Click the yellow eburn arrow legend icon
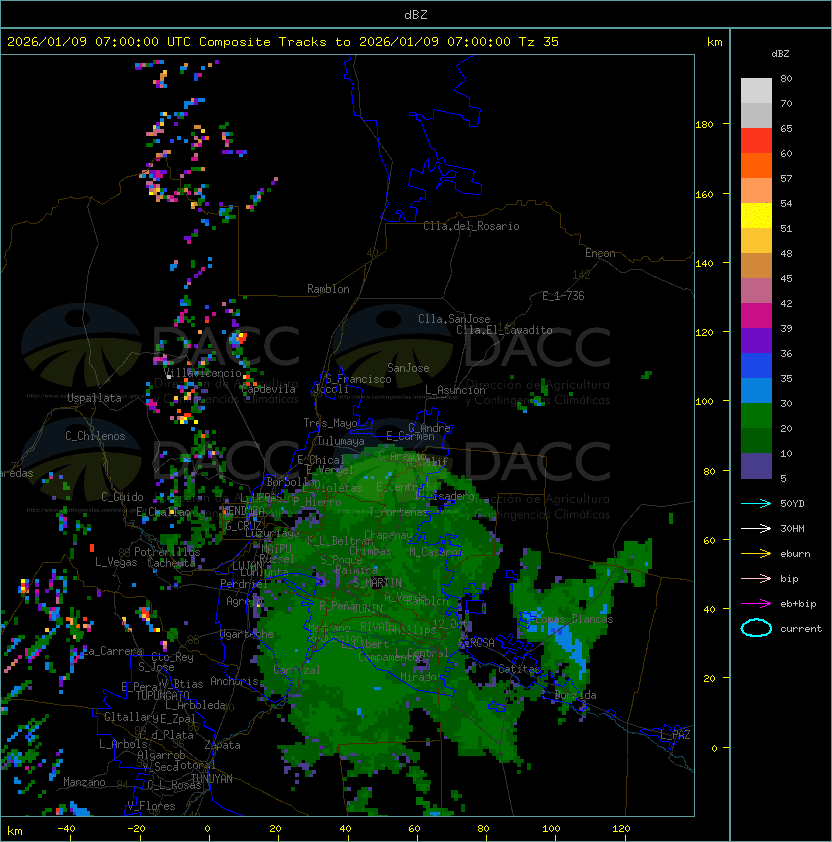The height and width of the screenshot is (842, 832). click(756, 554)
